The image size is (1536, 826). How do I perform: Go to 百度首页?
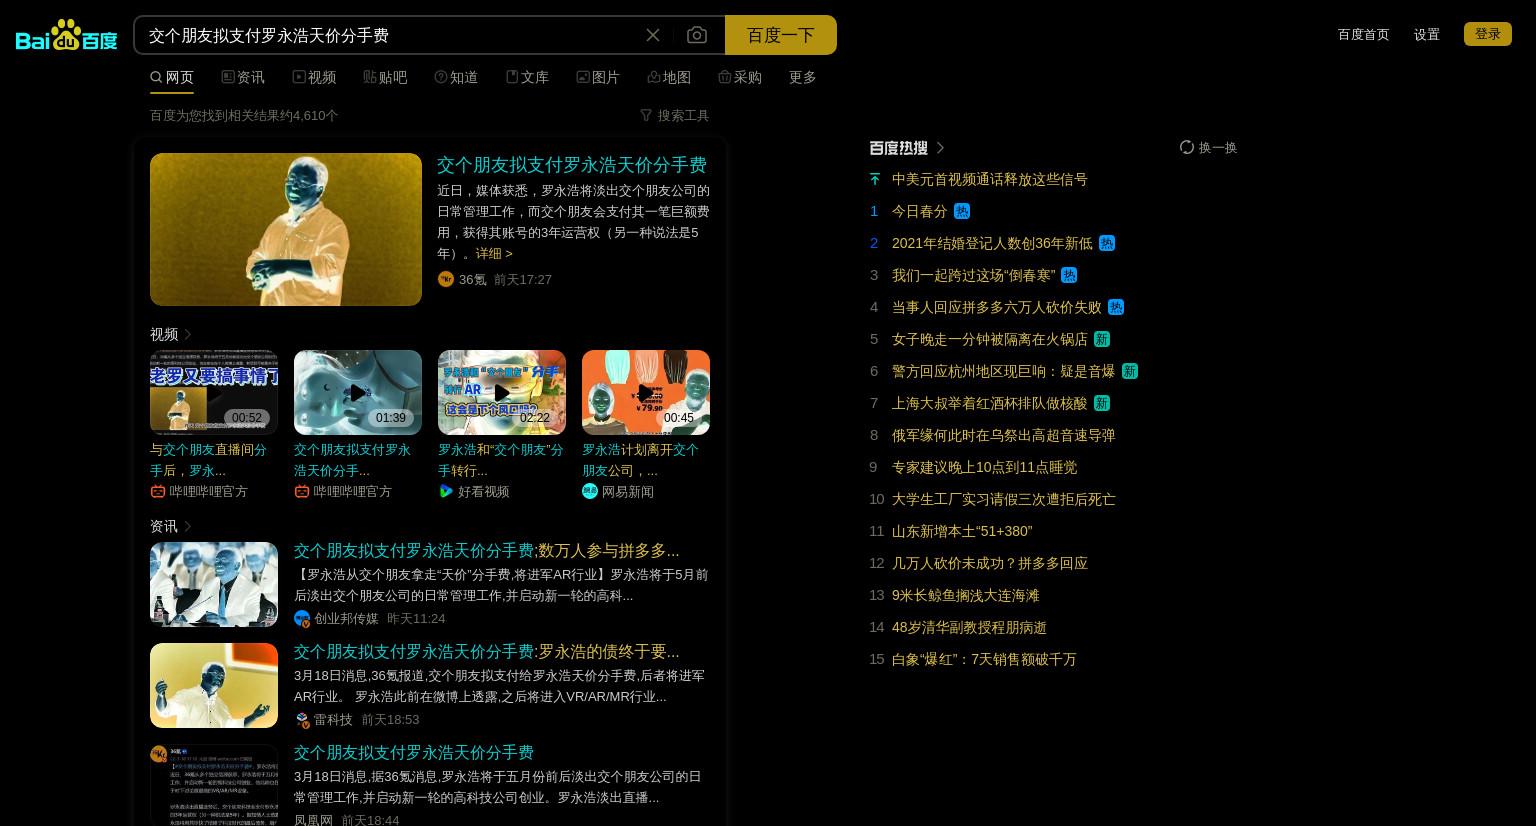coord(1363,34)
